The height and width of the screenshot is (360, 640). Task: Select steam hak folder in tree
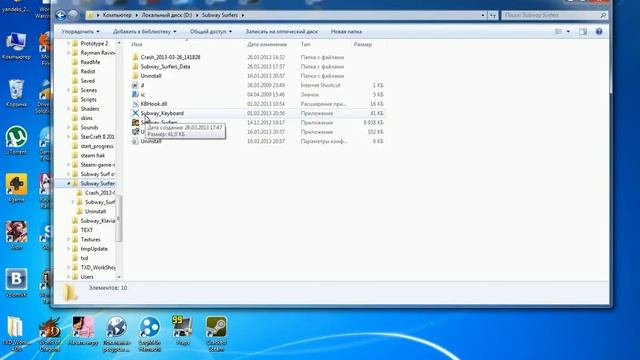93,155
